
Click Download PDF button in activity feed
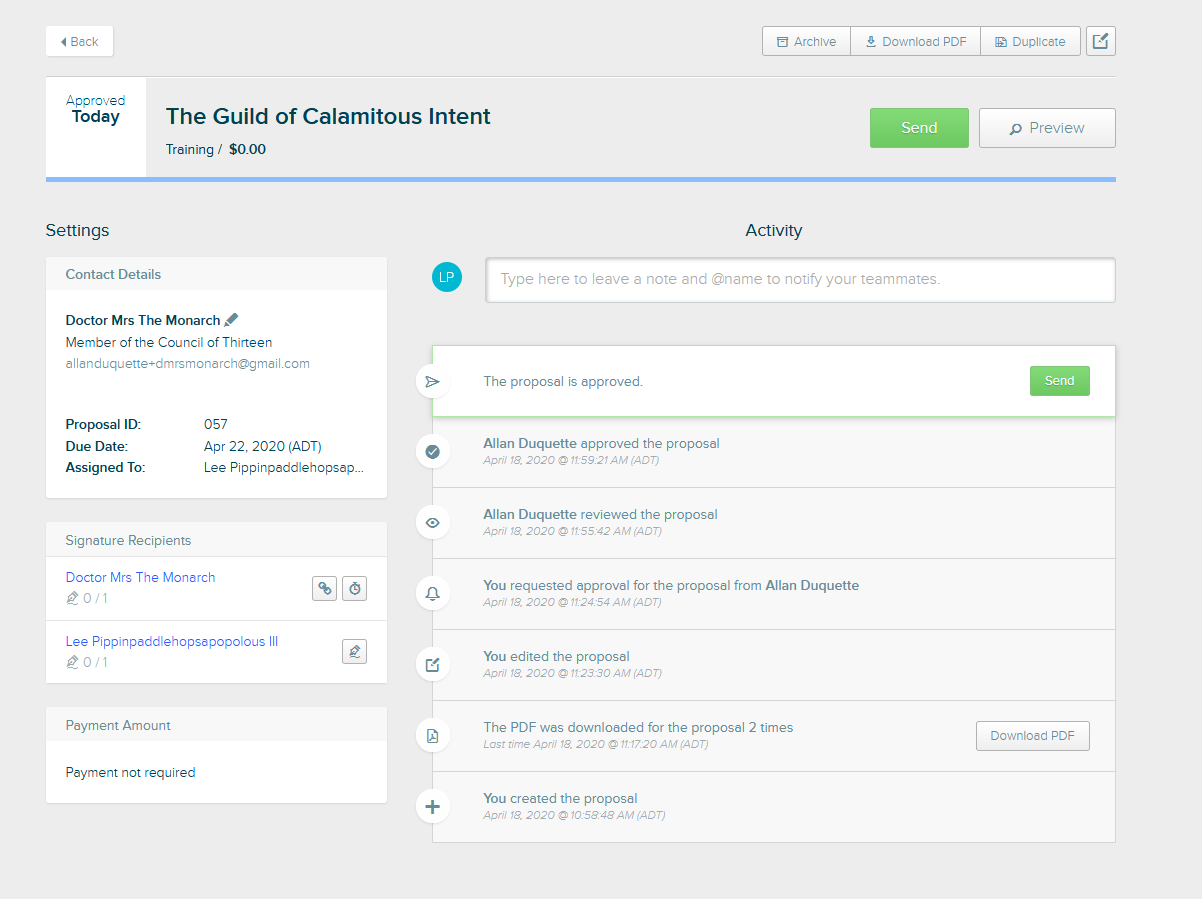(1032, 736)
